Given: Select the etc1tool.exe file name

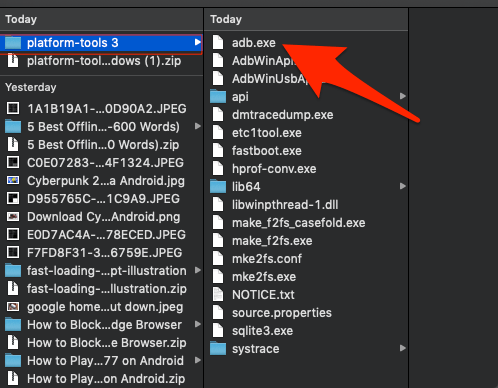Looking at the screenshot, I should [x=267, y=133].
